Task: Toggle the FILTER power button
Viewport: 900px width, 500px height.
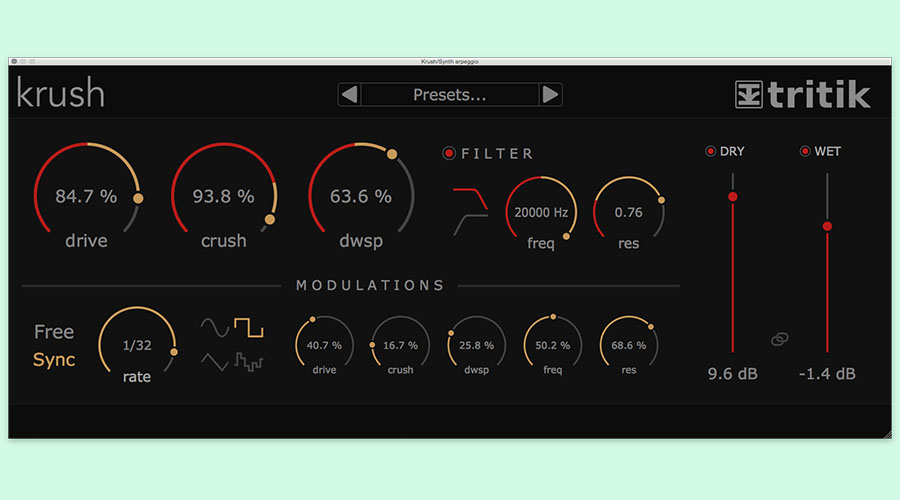Action: pos(449,153)
